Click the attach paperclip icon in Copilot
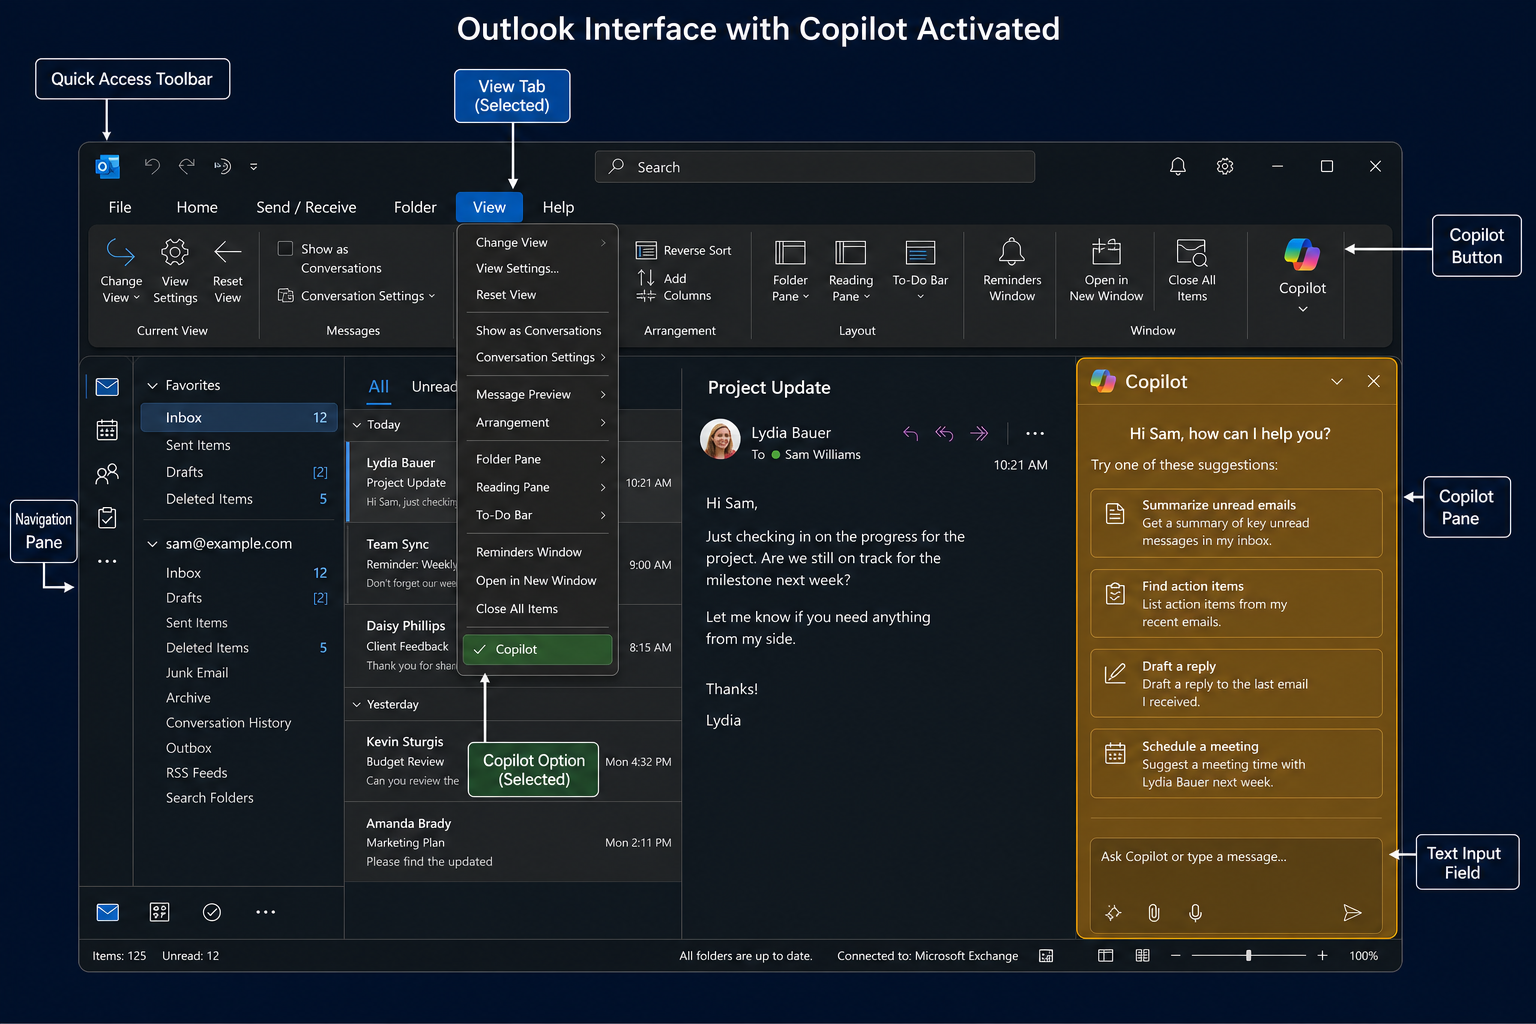Viewport: 1536px width, 1024px height. point(1154,913)
